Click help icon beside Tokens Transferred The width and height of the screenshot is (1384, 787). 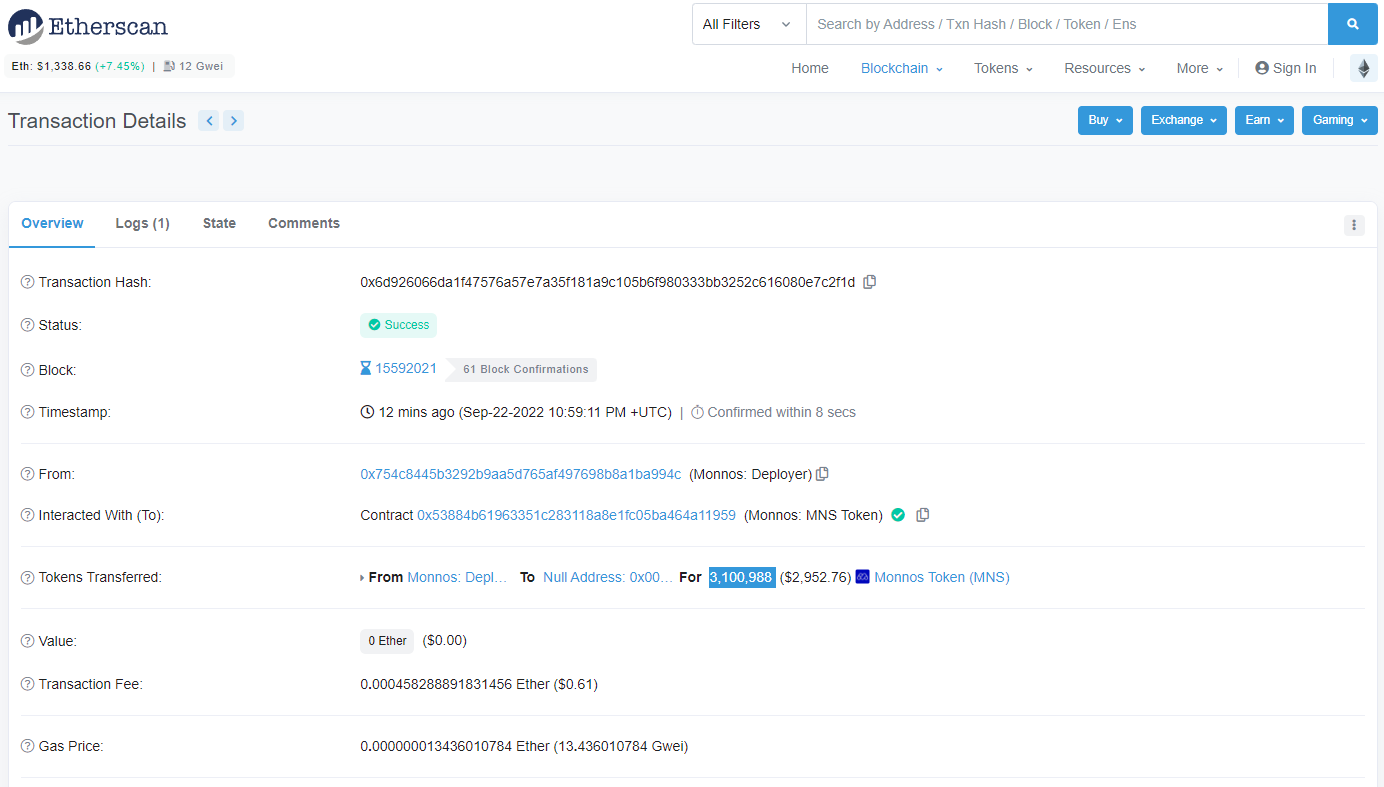click(x=28, y=577)
